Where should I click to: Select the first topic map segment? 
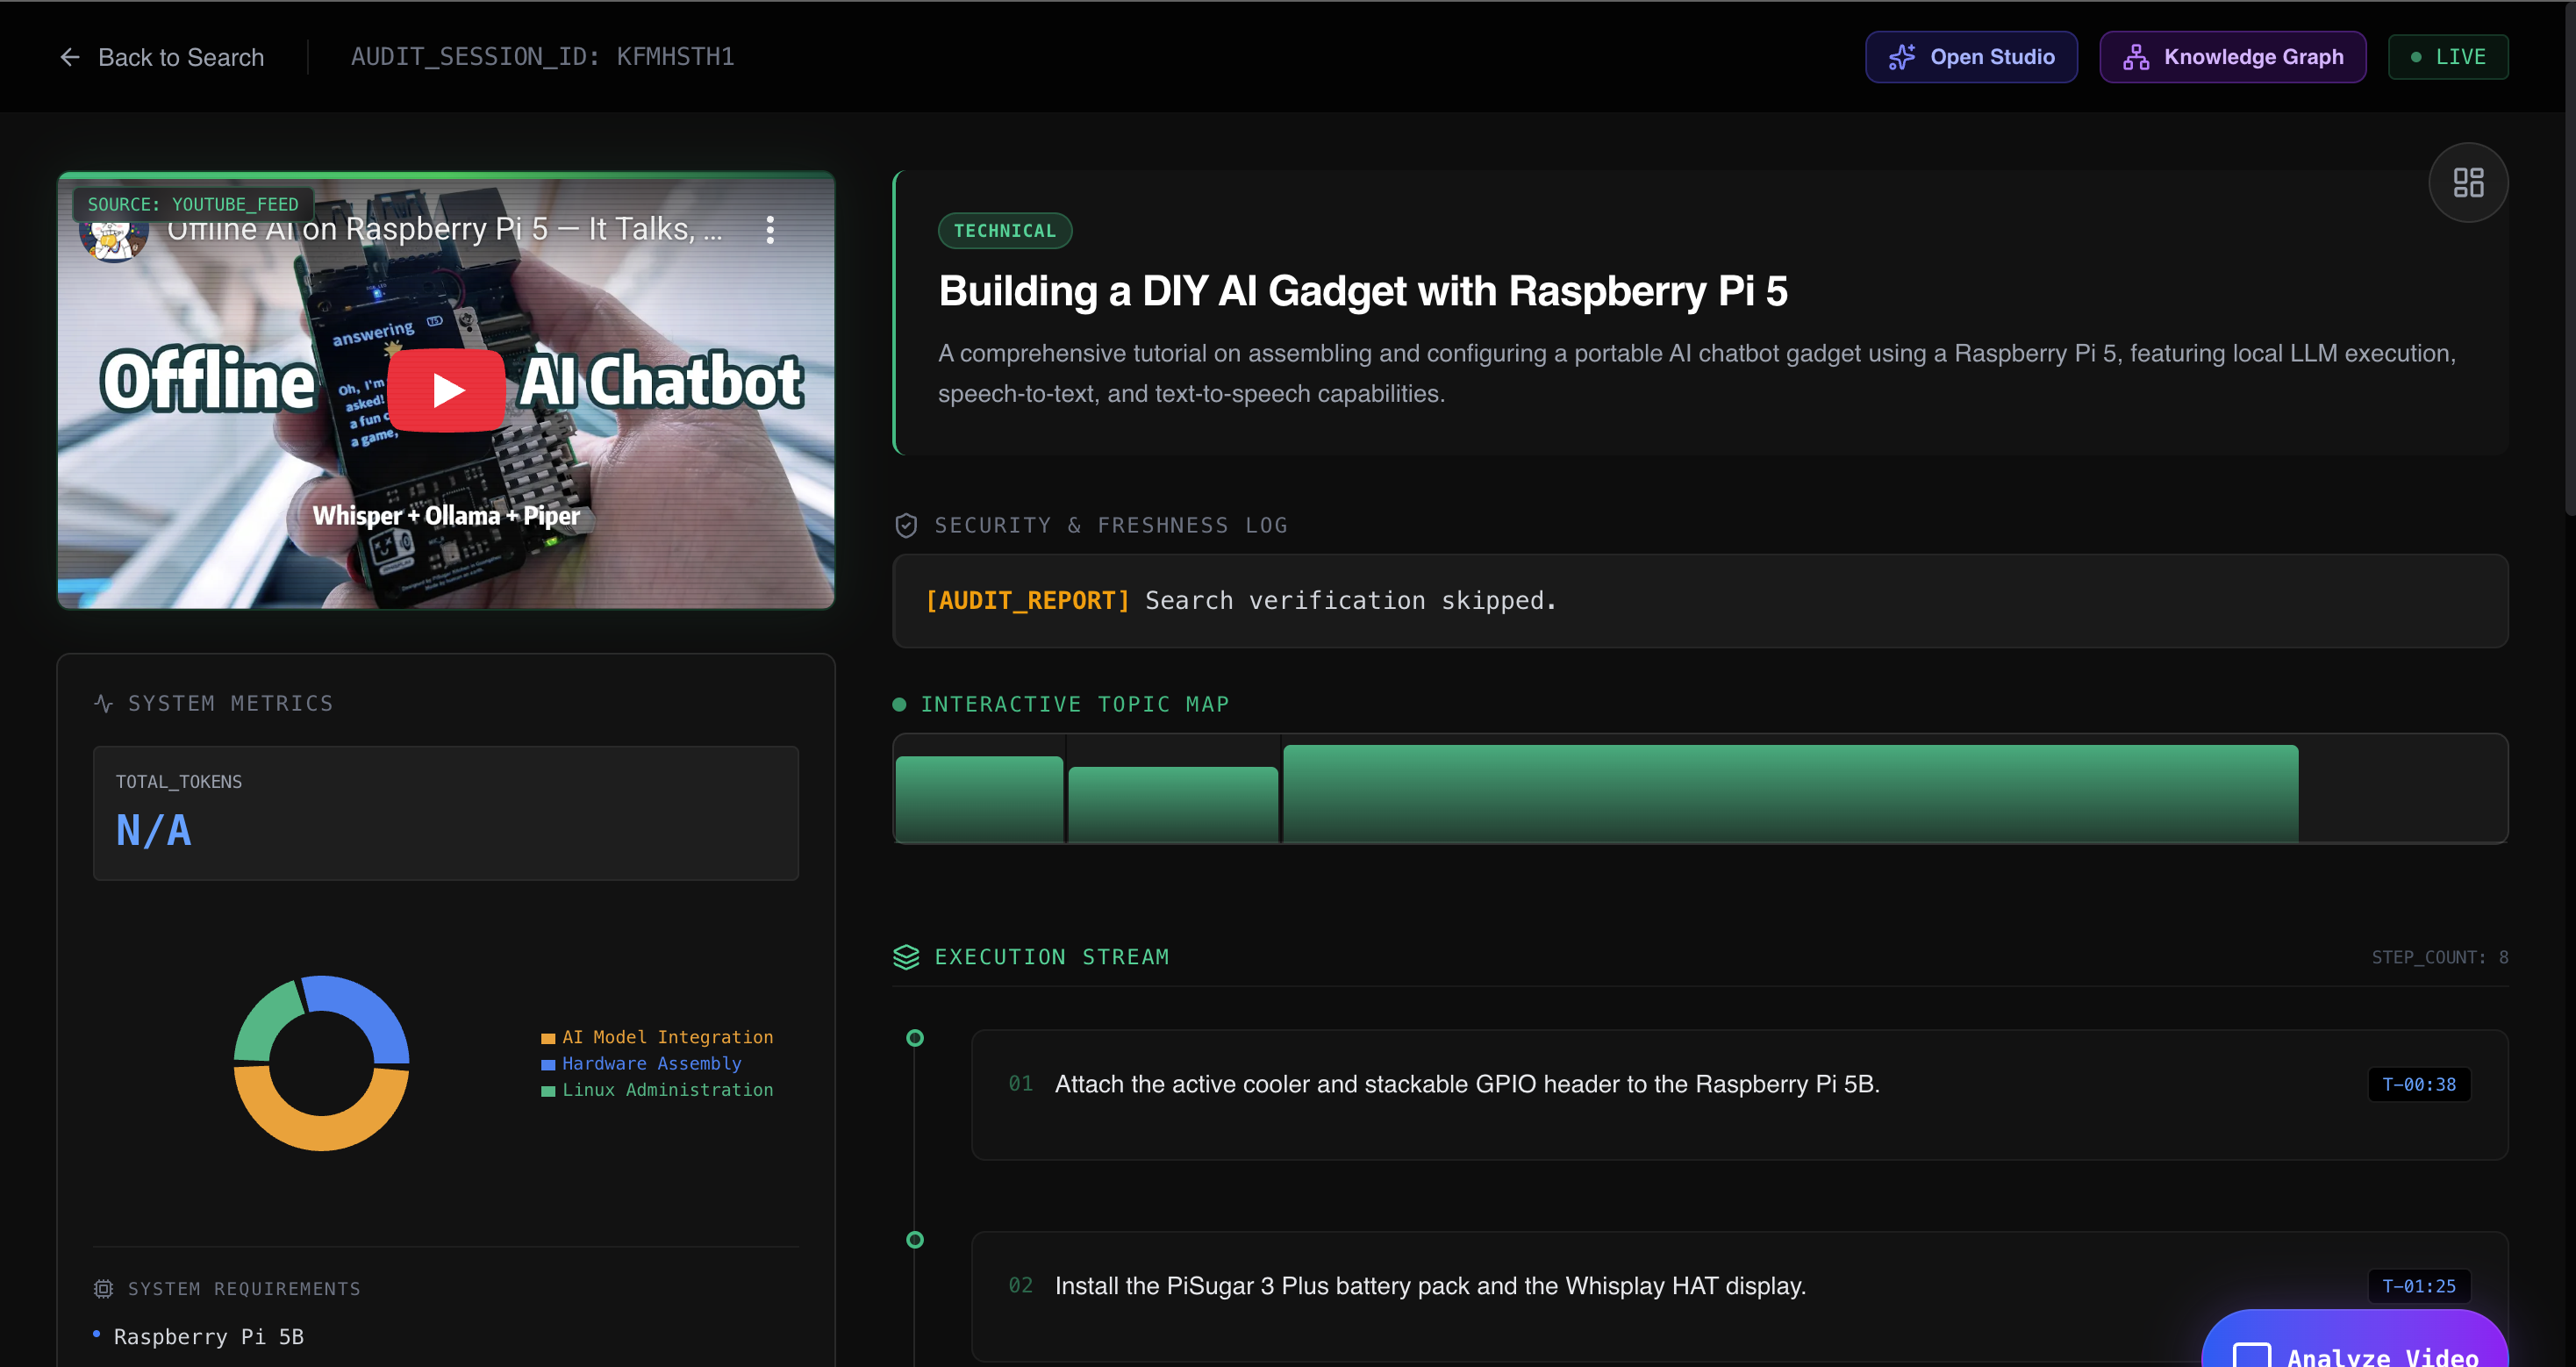tap(978, 798)
